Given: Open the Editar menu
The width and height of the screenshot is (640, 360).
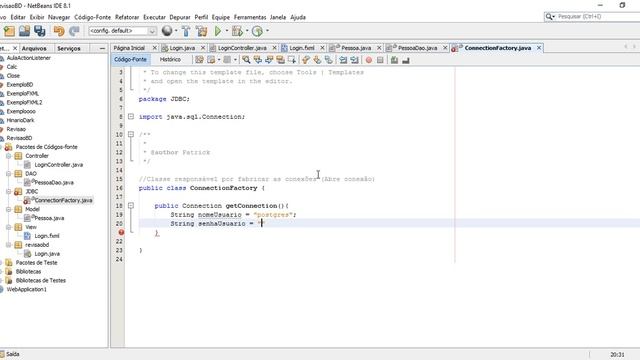Looking at the screenshot, I should (18, 17).
